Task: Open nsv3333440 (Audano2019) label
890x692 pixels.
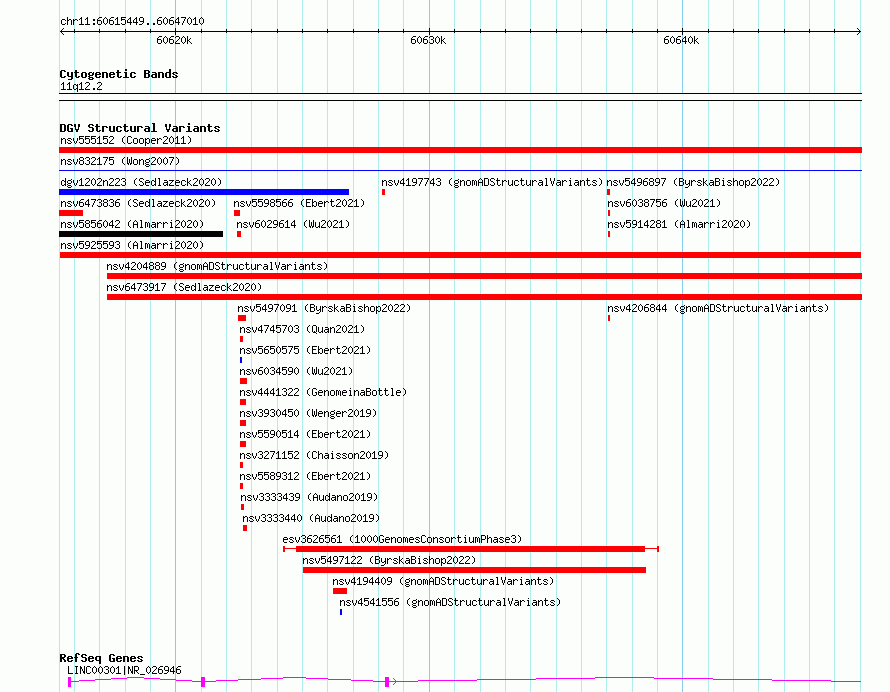Action: coord(311,518)
